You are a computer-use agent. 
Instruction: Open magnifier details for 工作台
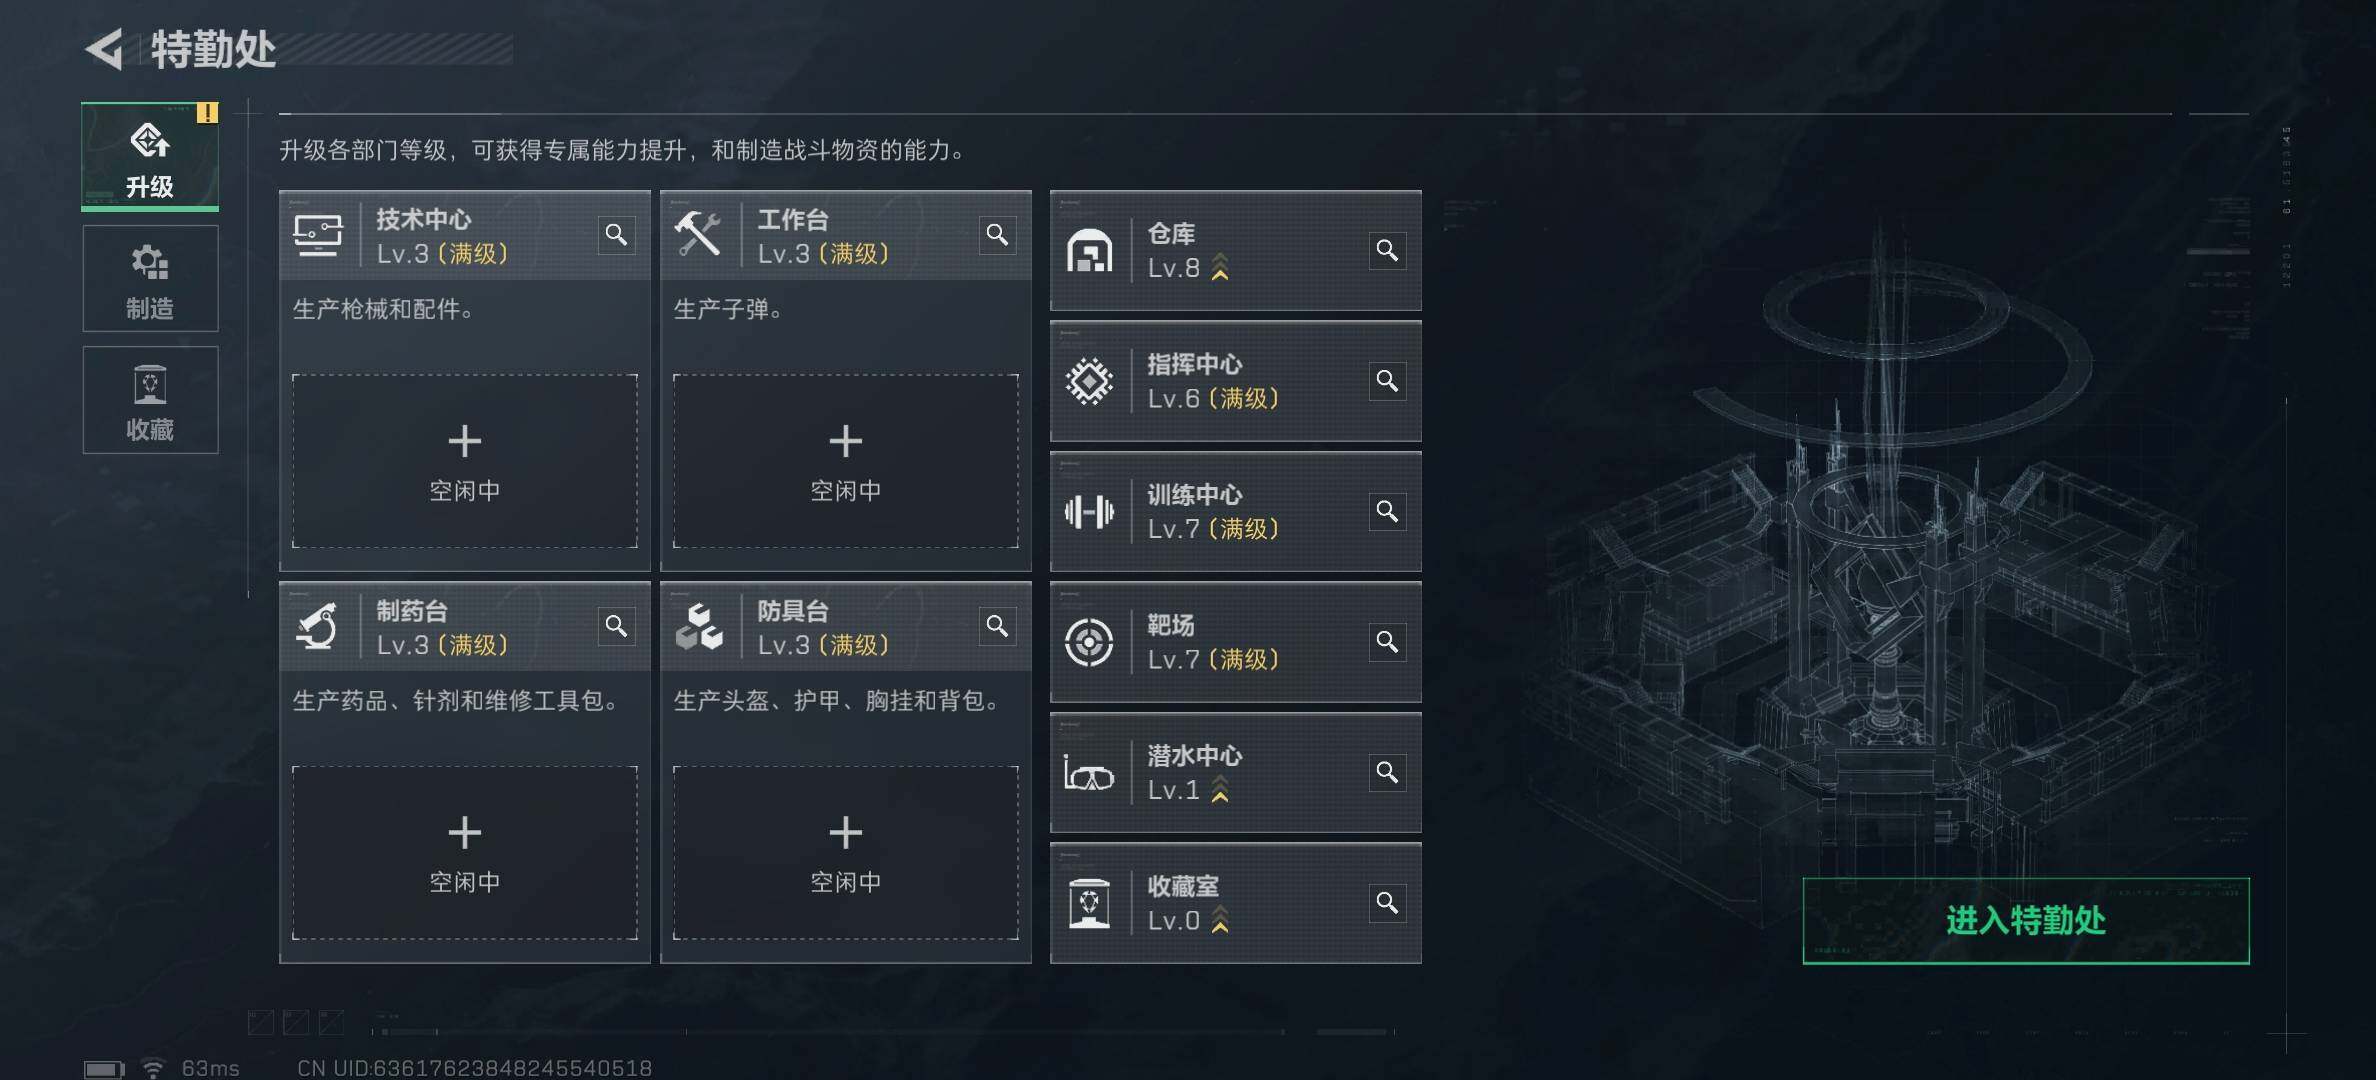997,235
